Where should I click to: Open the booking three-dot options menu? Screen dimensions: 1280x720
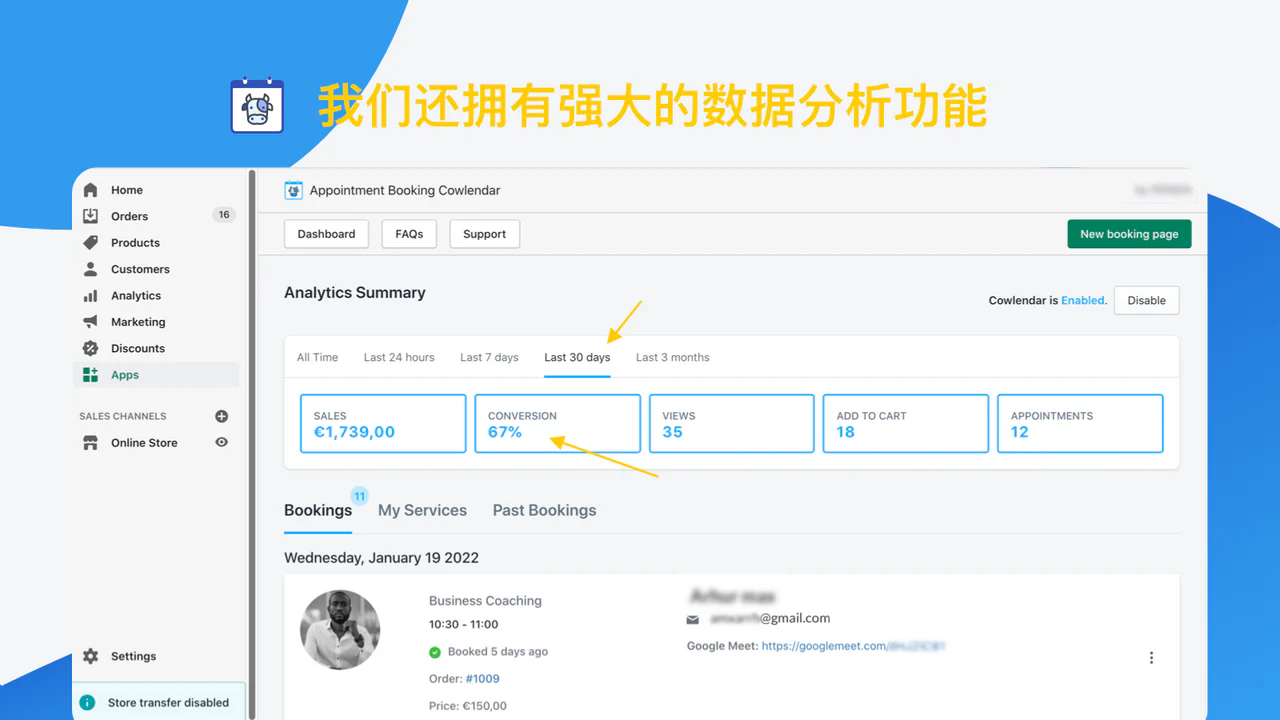(1151, 658)
